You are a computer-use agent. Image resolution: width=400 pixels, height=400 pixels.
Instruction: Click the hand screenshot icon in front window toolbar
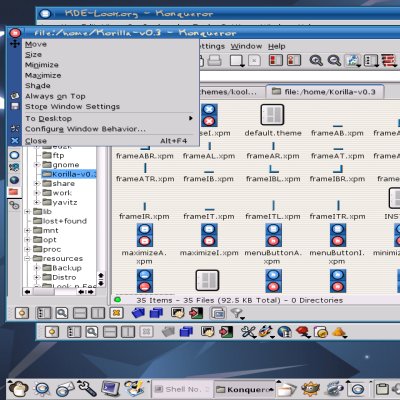click(x=177, y=313)
